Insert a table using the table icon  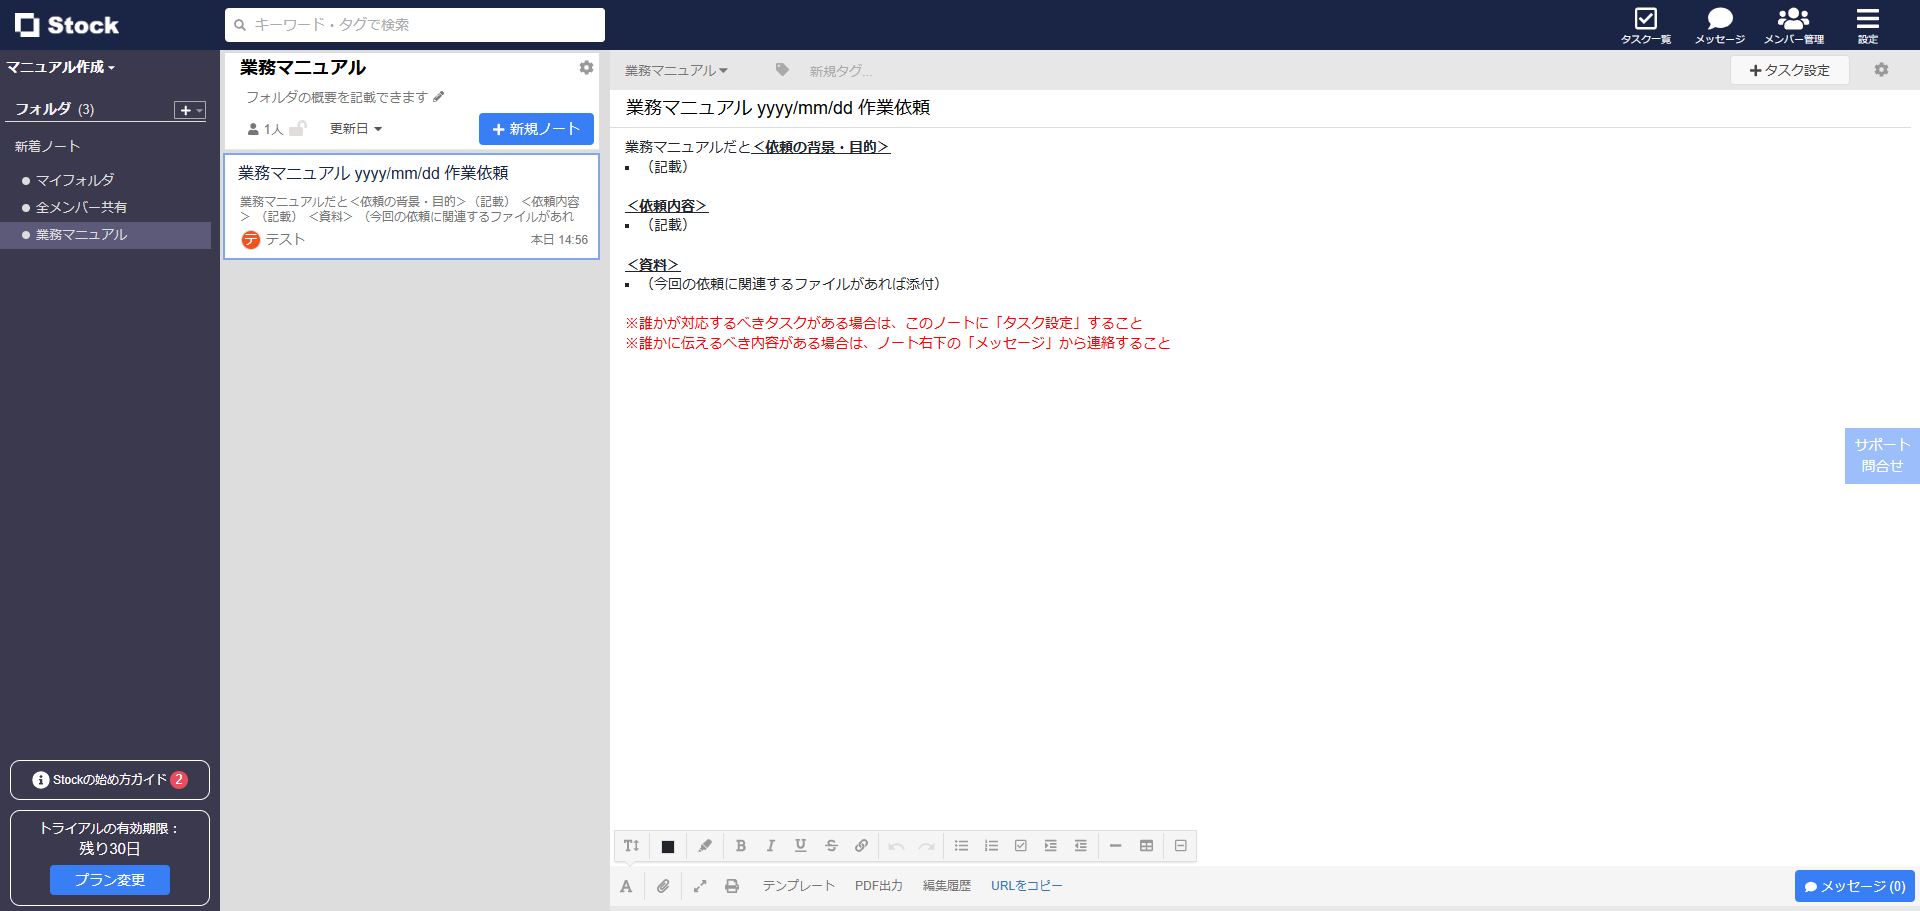coord(1146,846)
